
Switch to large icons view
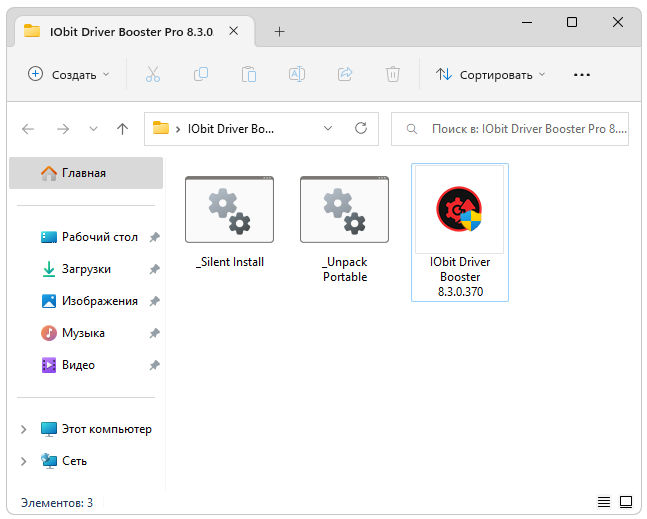click(x=626, y=502)
